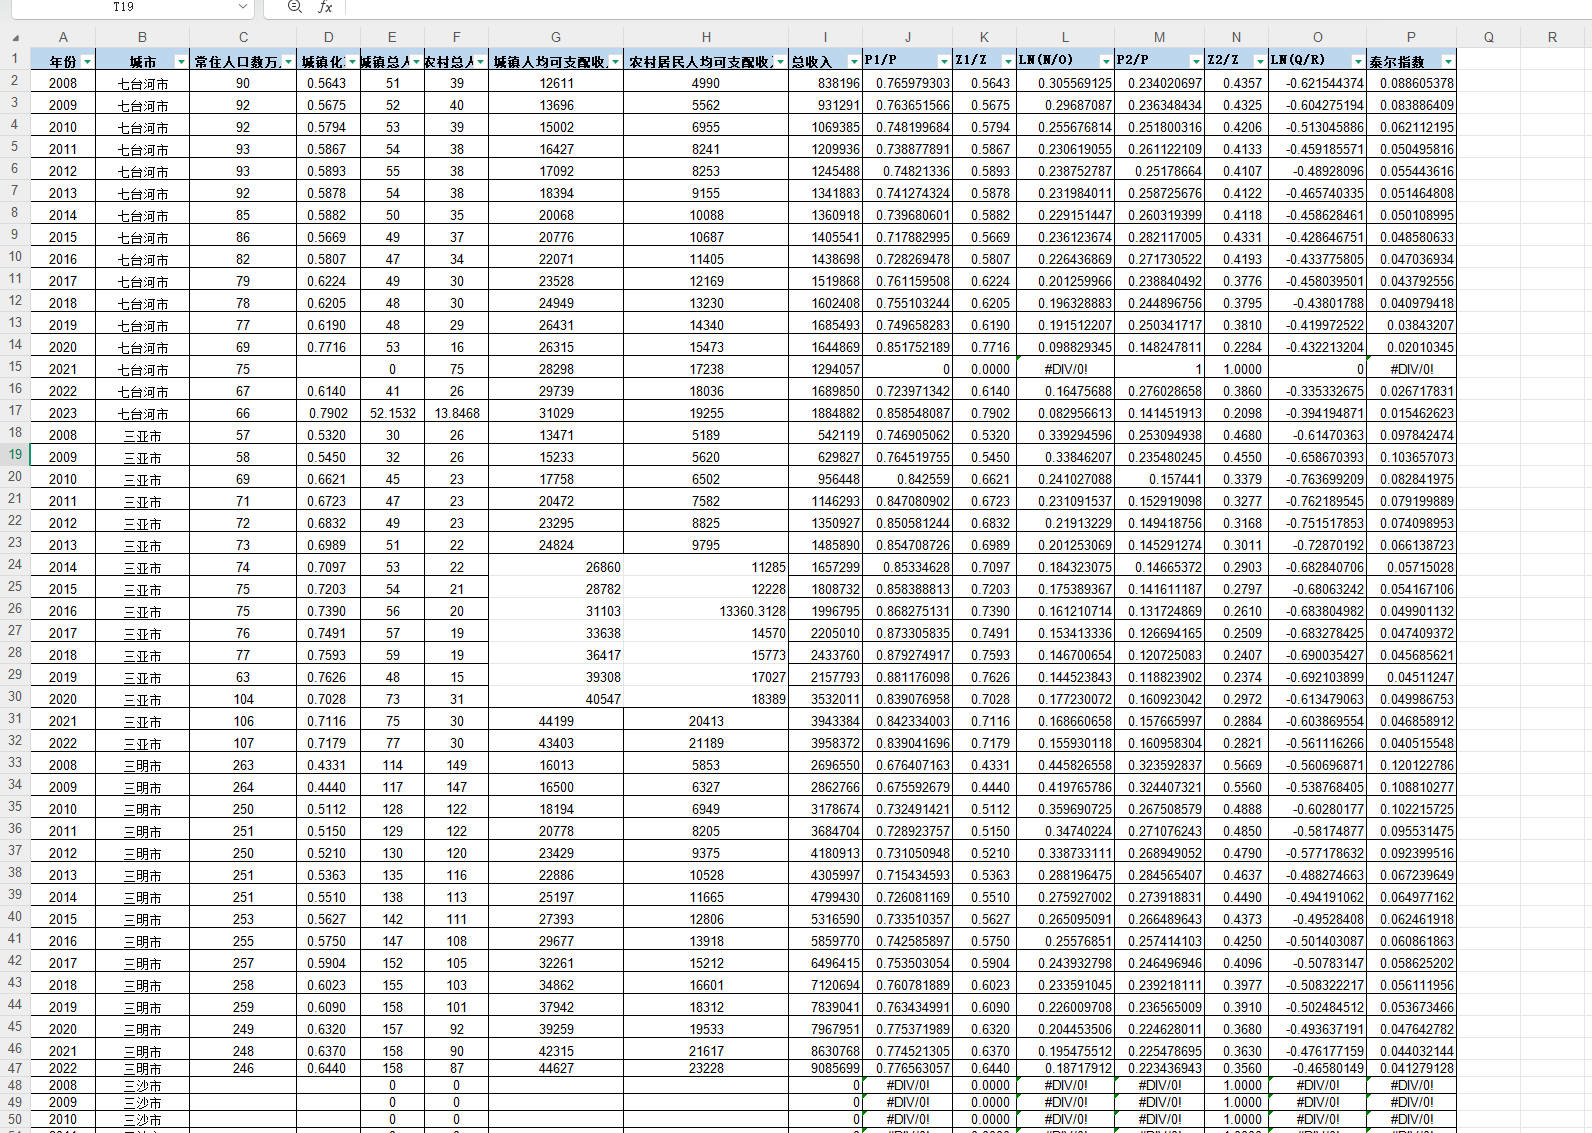
Task: Click the cell containing 44199
Action: [x=556, y=721]
